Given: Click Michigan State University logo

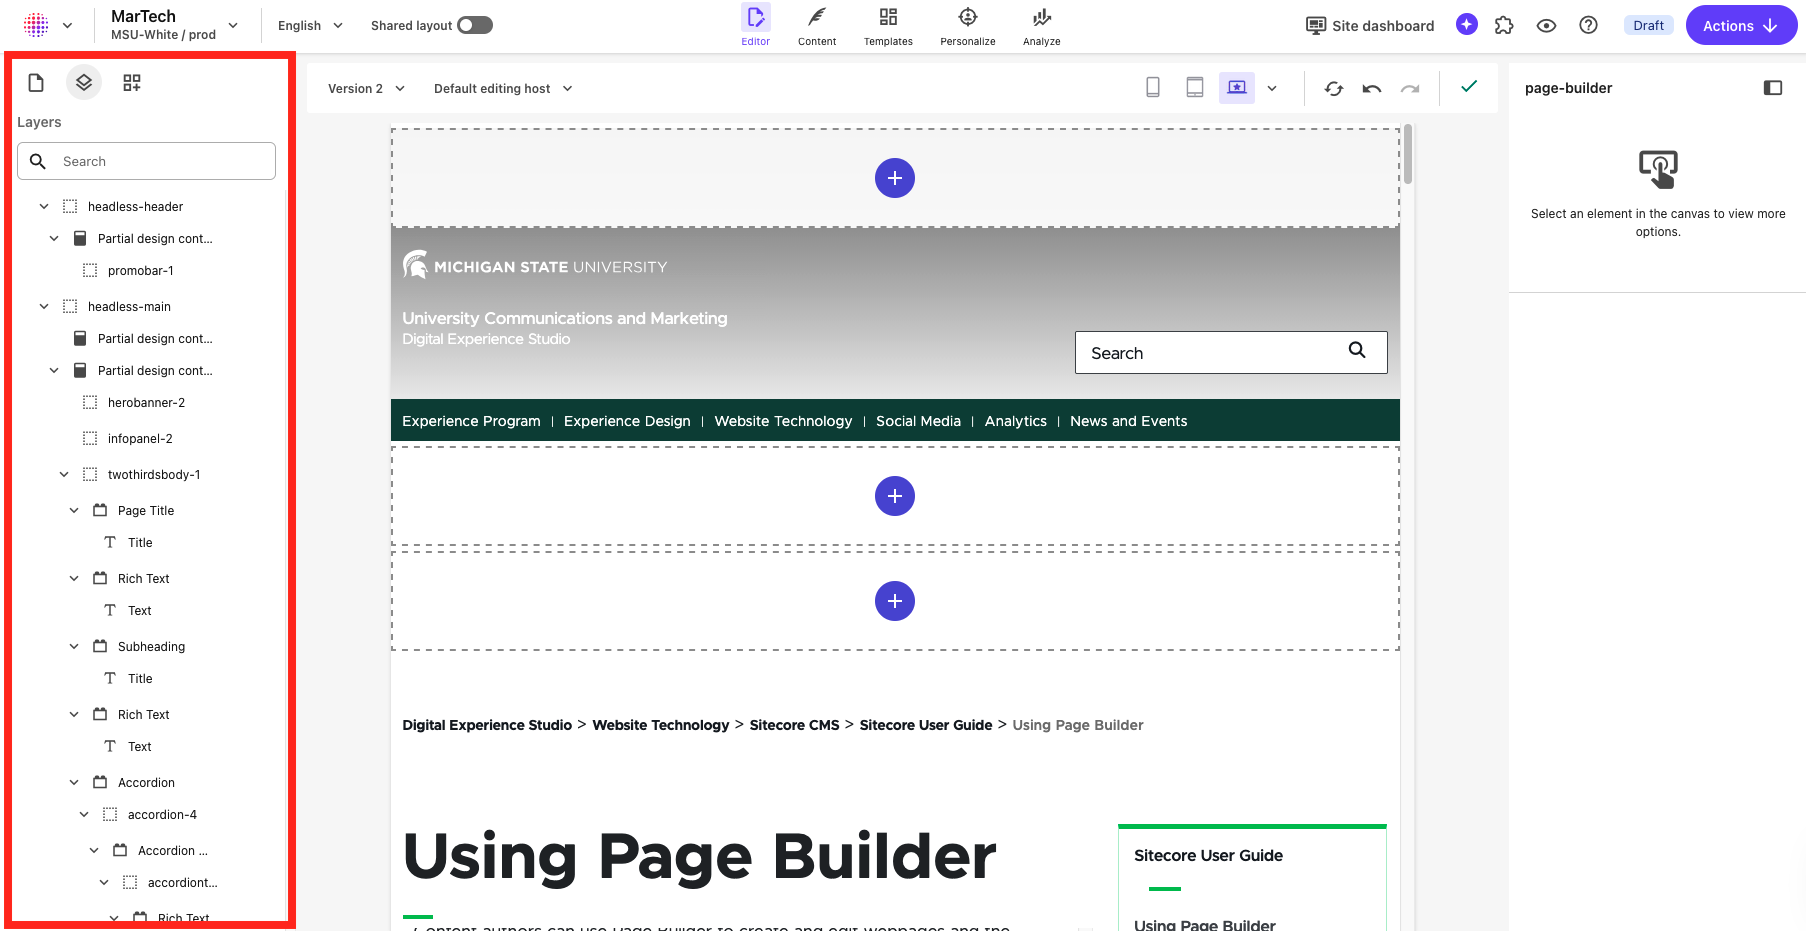Looking at the screenshot, I should [x=535, y=265].
